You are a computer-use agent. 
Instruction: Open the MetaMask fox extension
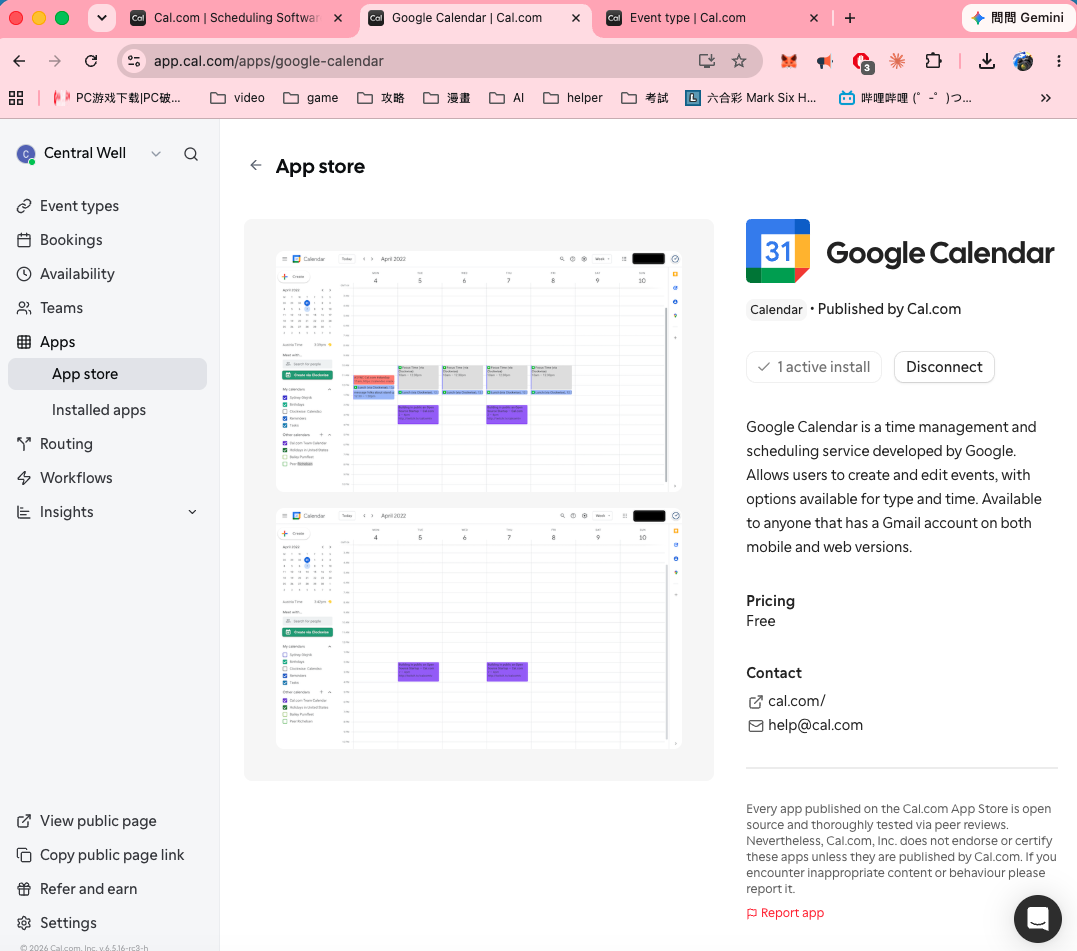point(789,61)
